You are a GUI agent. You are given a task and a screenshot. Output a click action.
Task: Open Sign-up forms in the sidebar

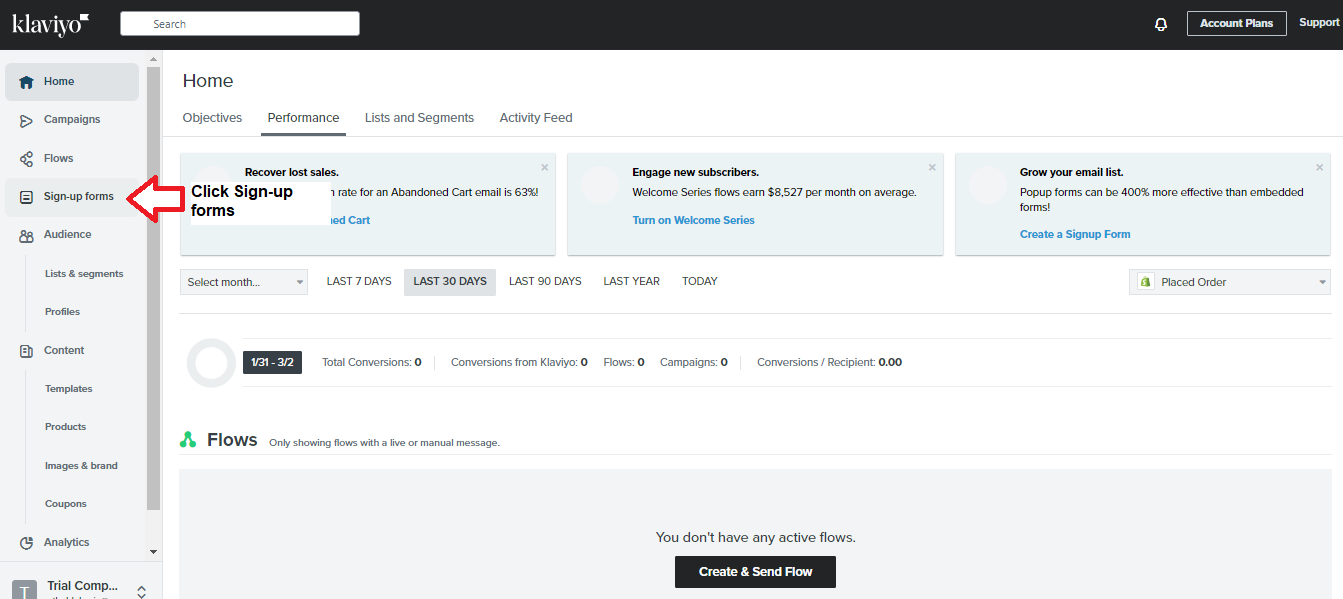point(72,197)
